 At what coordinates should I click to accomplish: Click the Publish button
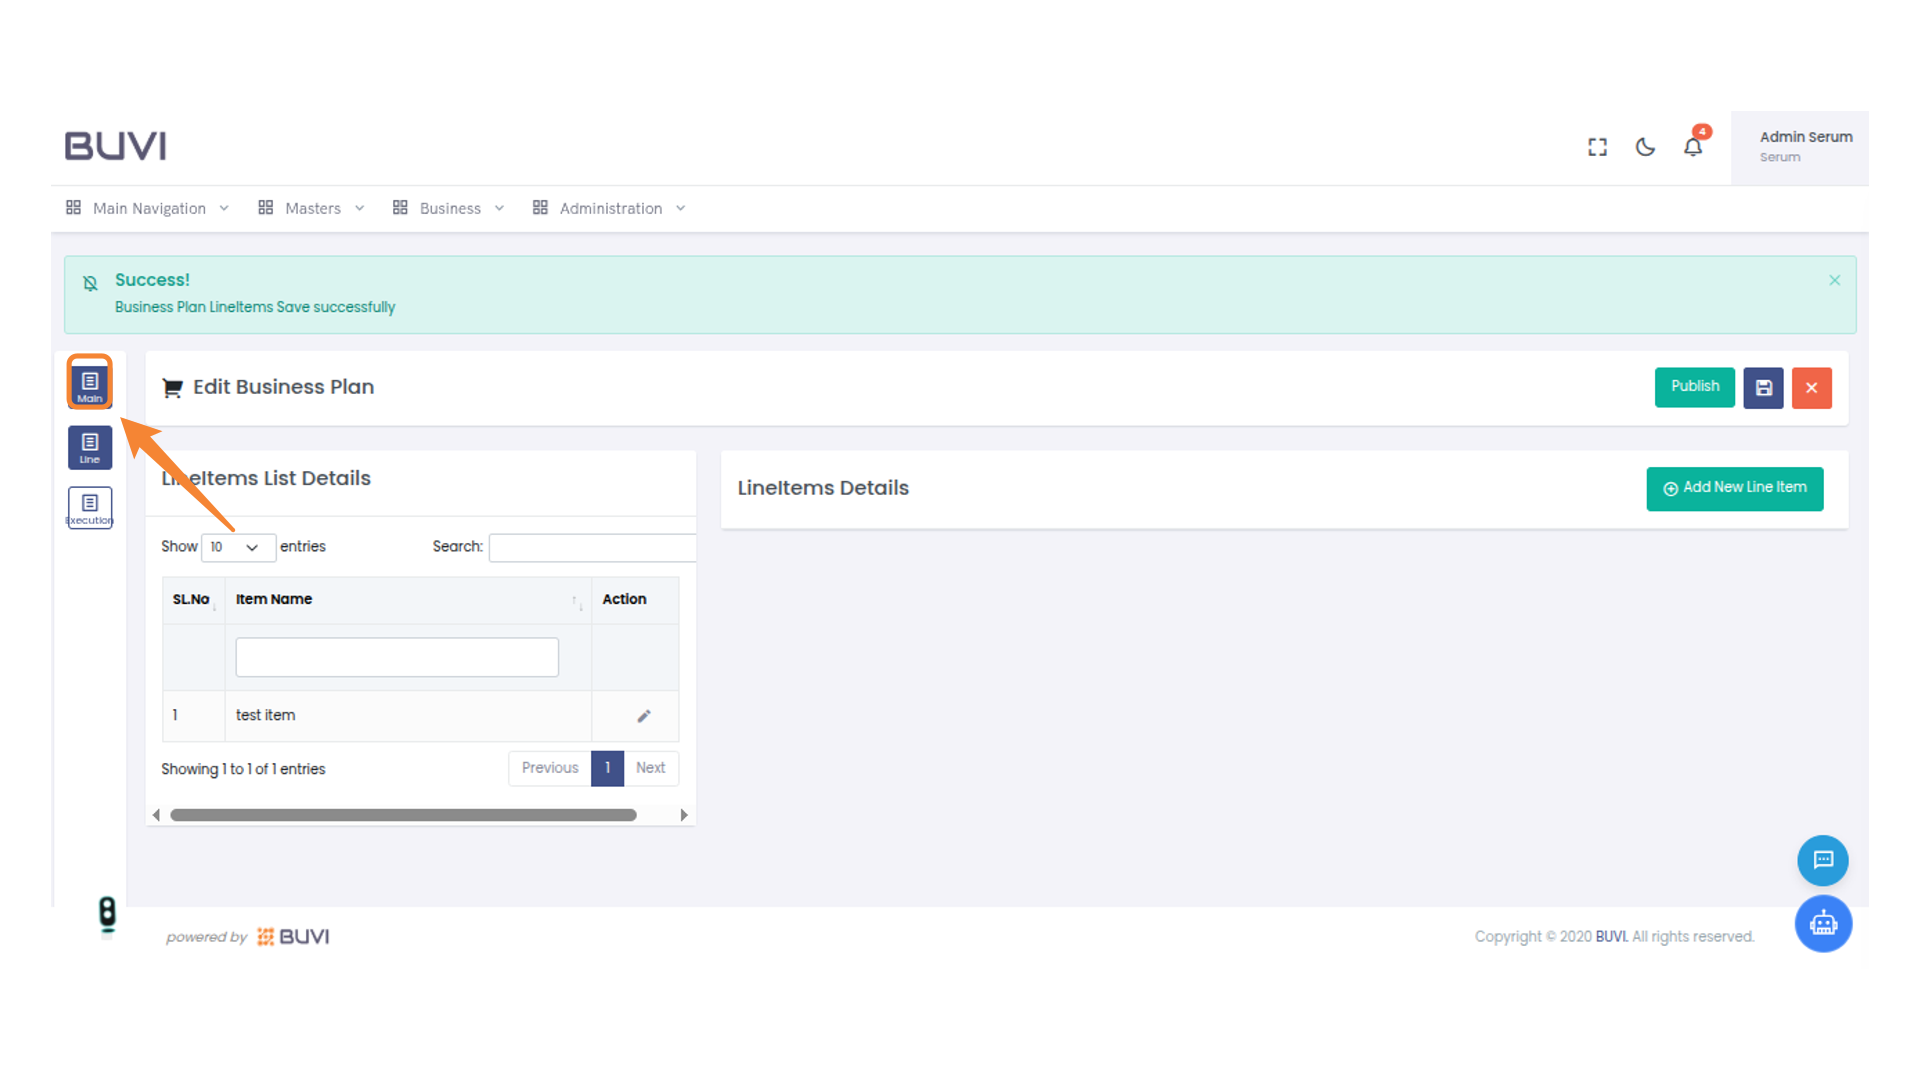(x=1694, y=387)
